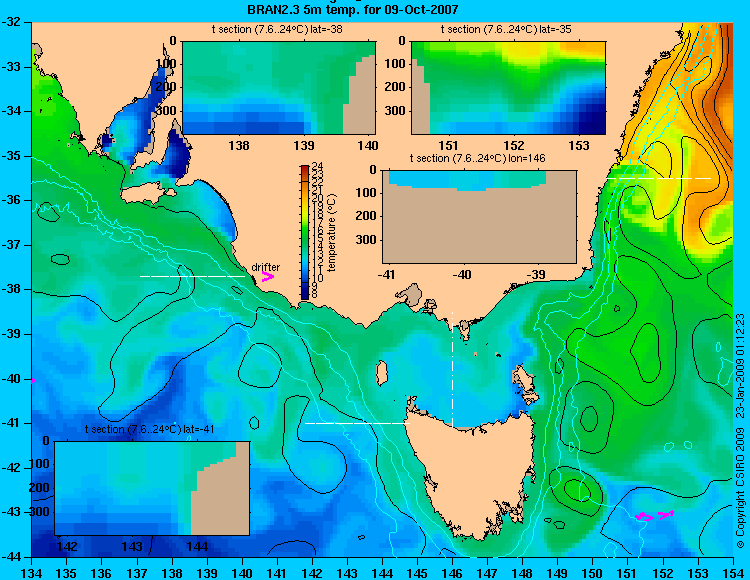Click the title "BRAN2.3 5m temp. for 09-Oct-2007"
The height and width of the screenshot is (580, 750).
(353, 9)
